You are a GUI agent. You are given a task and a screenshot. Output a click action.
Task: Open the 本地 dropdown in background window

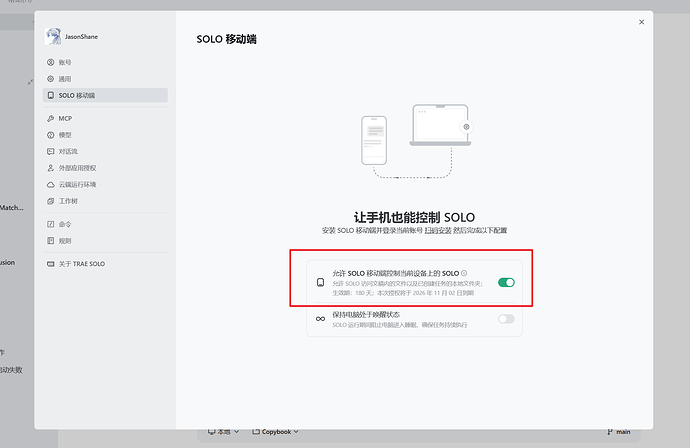[224, 432]
